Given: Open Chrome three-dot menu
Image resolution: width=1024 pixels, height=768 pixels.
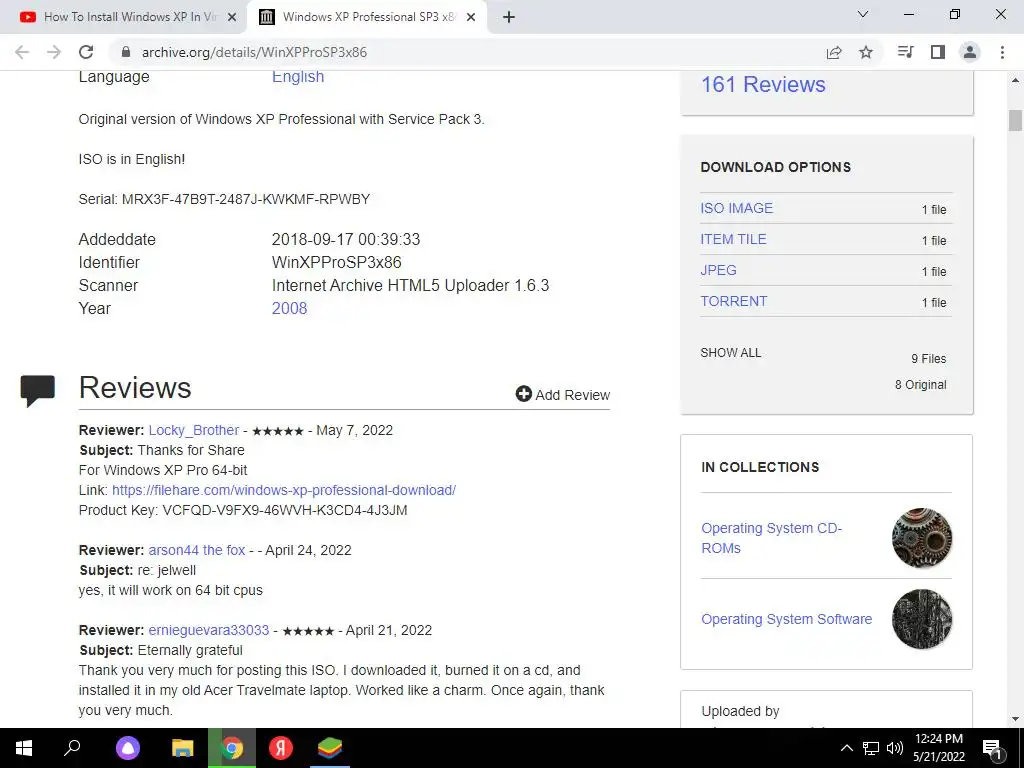Looking at the screenshot, I should [x=1002, y=52].
